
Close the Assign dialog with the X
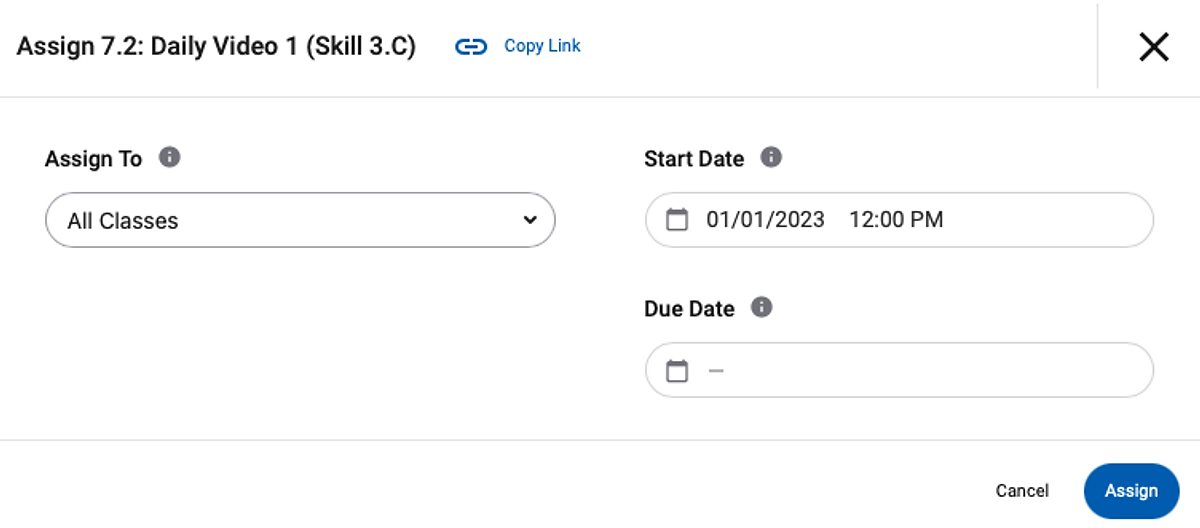coord(1153,47)
